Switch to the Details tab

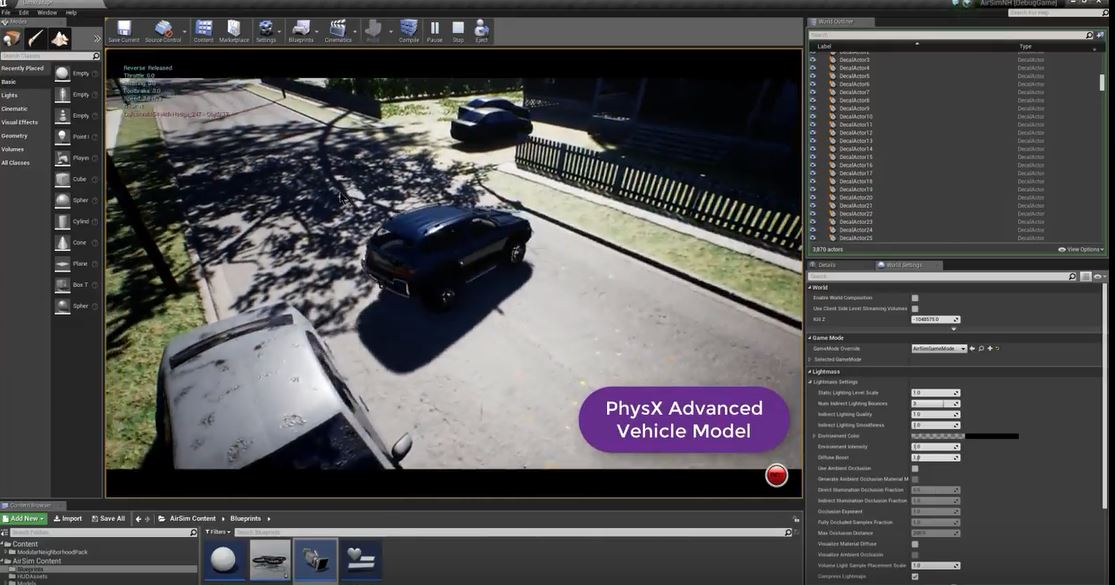pyautogui.click(x=828, y=264)
